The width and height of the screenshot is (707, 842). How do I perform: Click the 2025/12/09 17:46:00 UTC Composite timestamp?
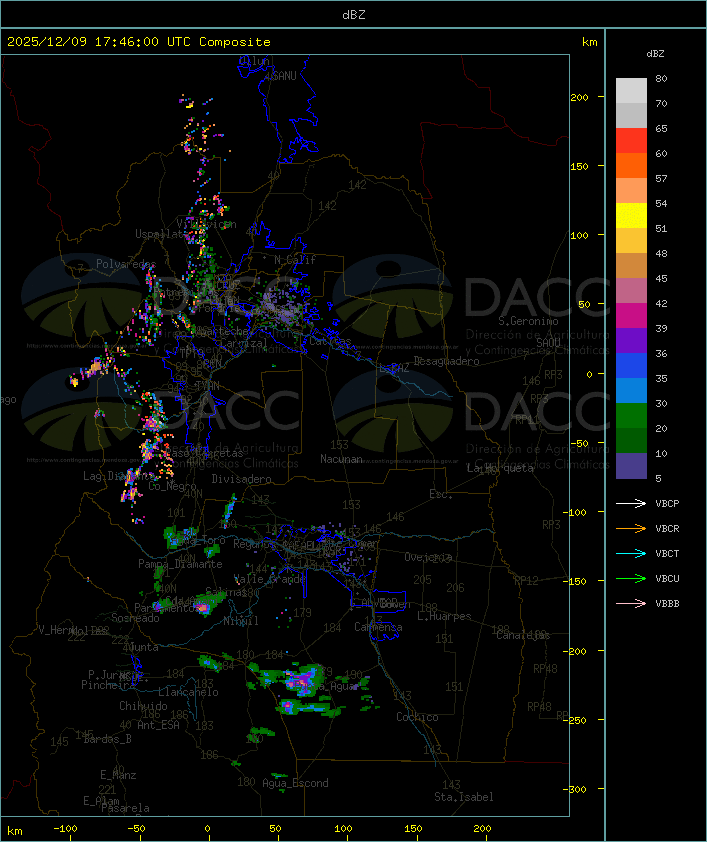click(139, 42)
